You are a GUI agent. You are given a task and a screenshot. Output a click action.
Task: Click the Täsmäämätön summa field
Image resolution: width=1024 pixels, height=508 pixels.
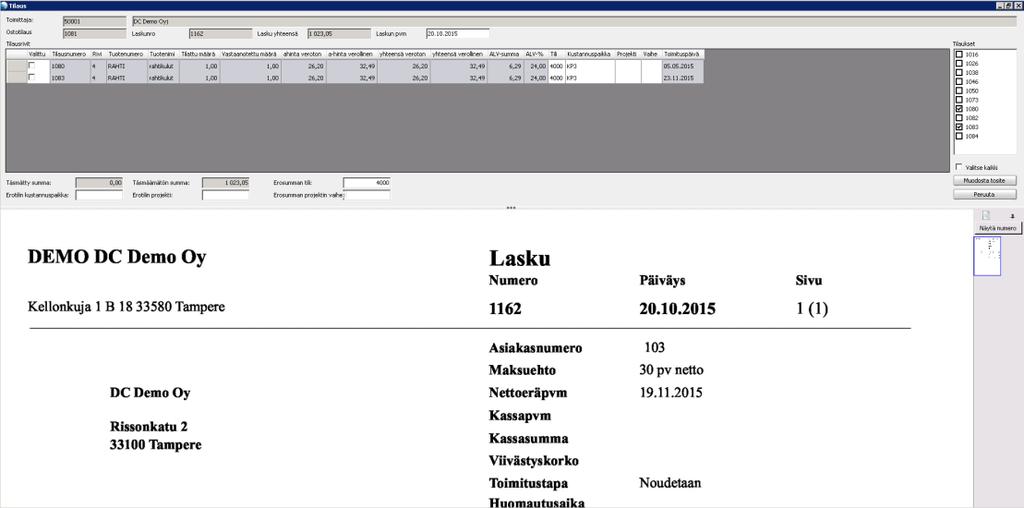[225, 183]
